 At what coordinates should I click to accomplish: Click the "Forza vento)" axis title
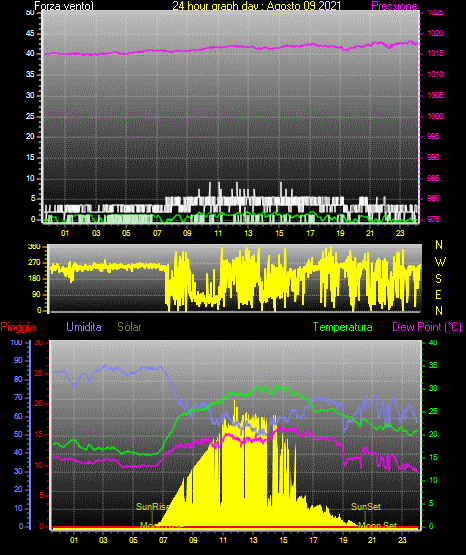(x=64, y=6)
